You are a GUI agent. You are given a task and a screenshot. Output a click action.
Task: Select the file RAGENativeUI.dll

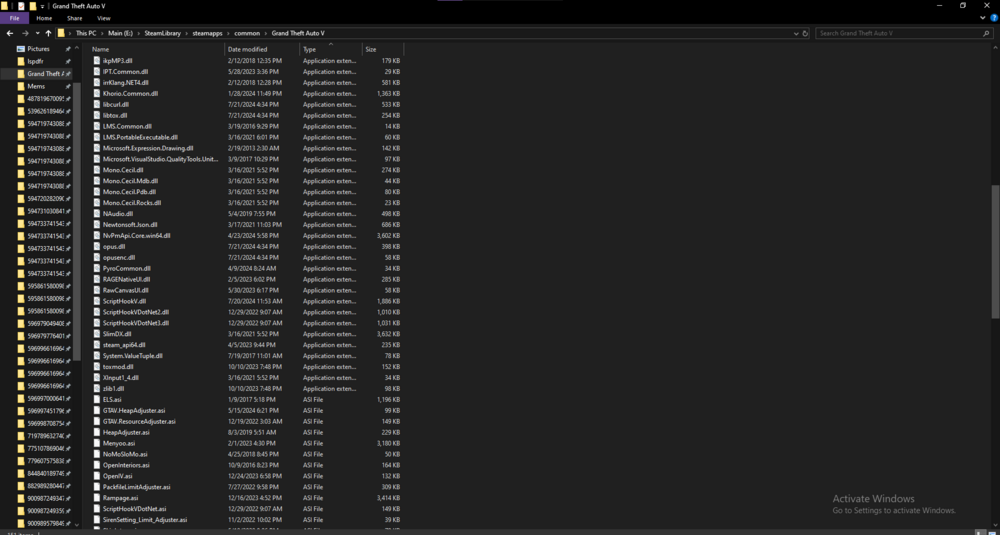[126, 279]
